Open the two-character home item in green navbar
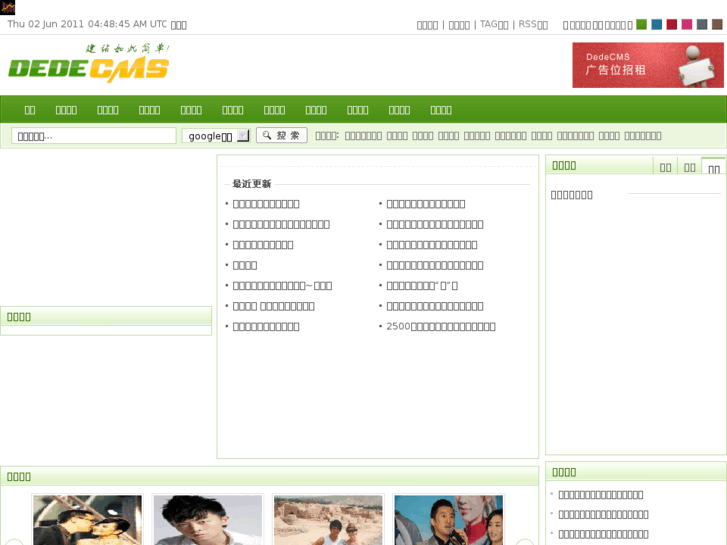Image resolution: width=727 pixels, height=545 pixels. 30,110
